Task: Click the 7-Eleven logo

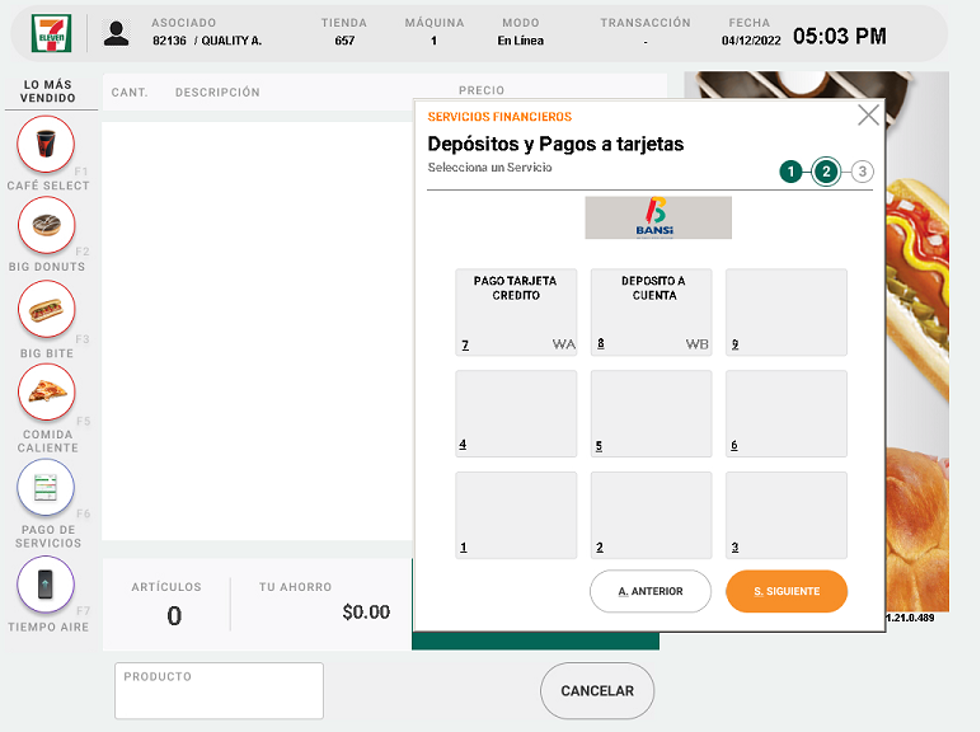Action: click(x=51, y=33)
